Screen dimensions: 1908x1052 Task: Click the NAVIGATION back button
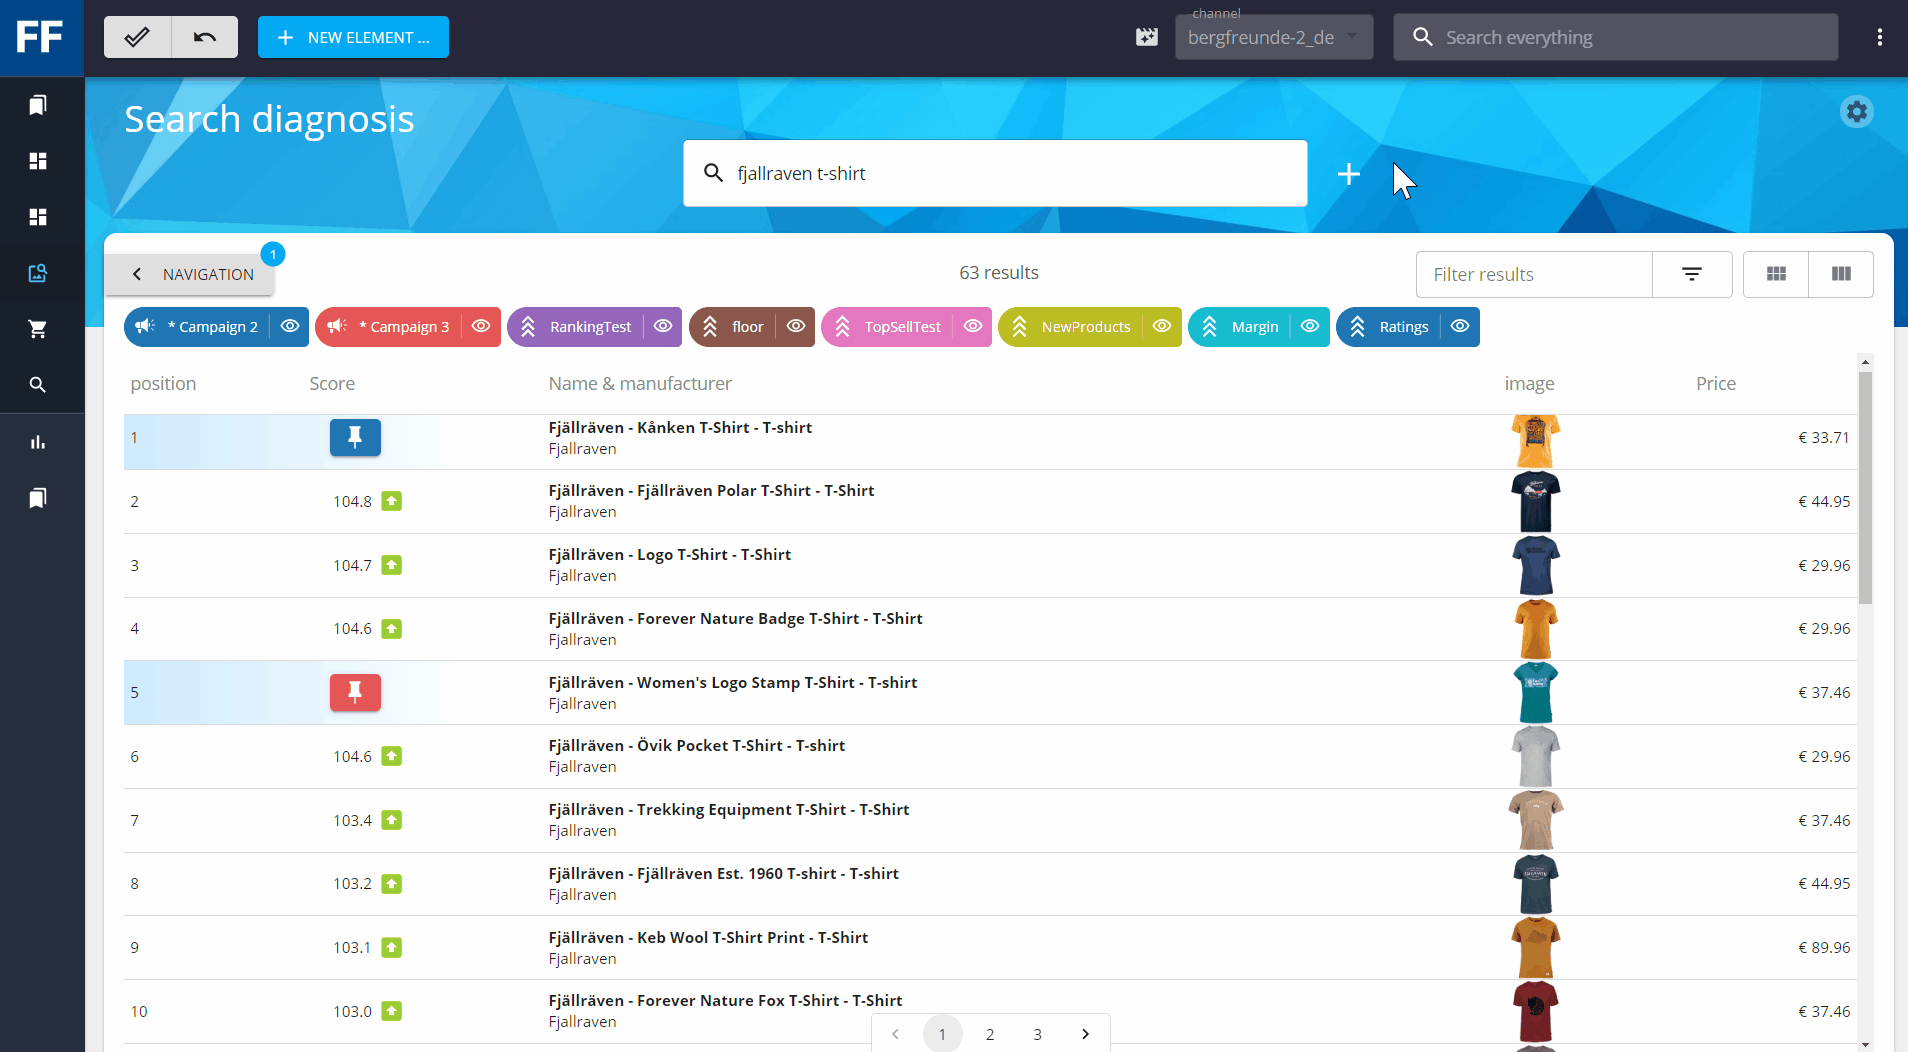[190, 274]
